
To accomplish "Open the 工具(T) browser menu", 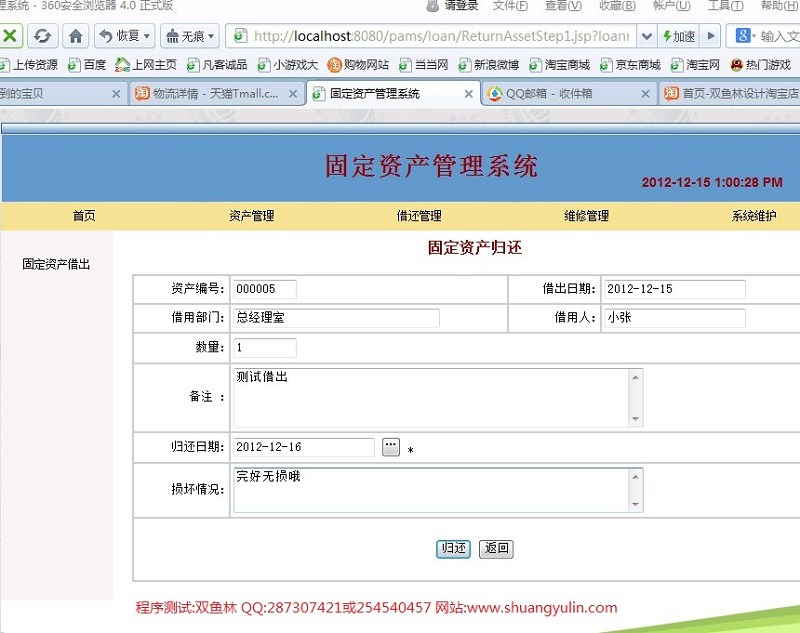I will (x=726, y=6).
